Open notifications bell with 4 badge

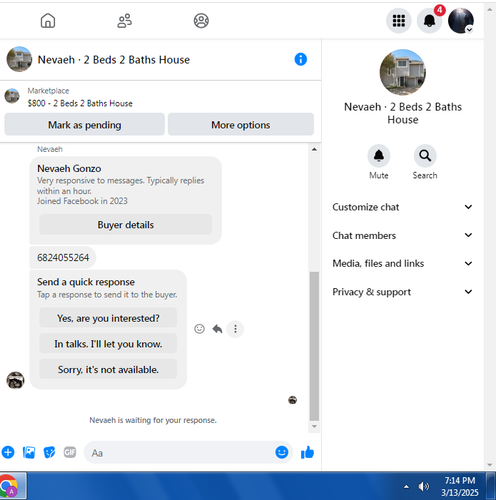pyautogui.click(x=429, y=21)
